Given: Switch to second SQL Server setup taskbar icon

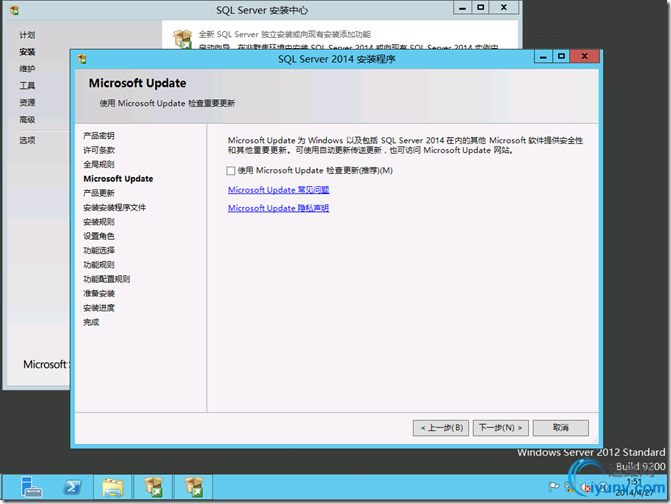Looking at the screenshot, I should (193, 487).
